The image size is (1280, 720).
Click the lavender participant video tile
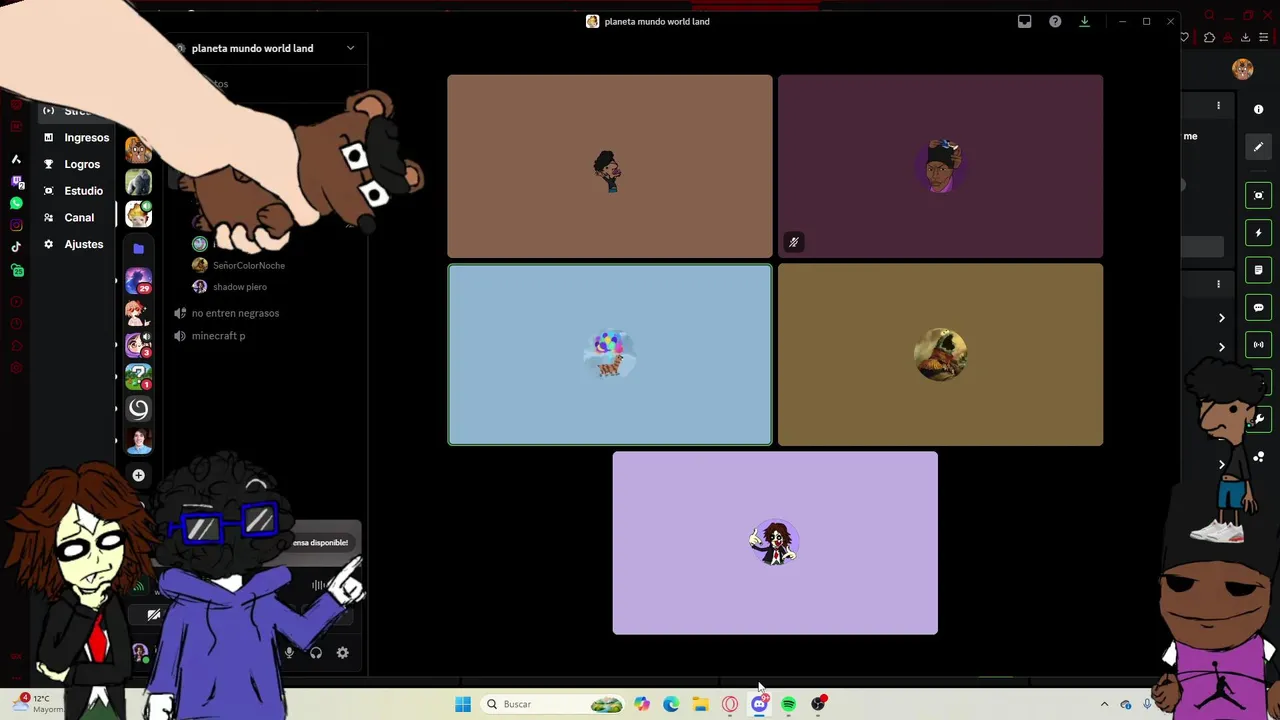click(x=775, y=543)
